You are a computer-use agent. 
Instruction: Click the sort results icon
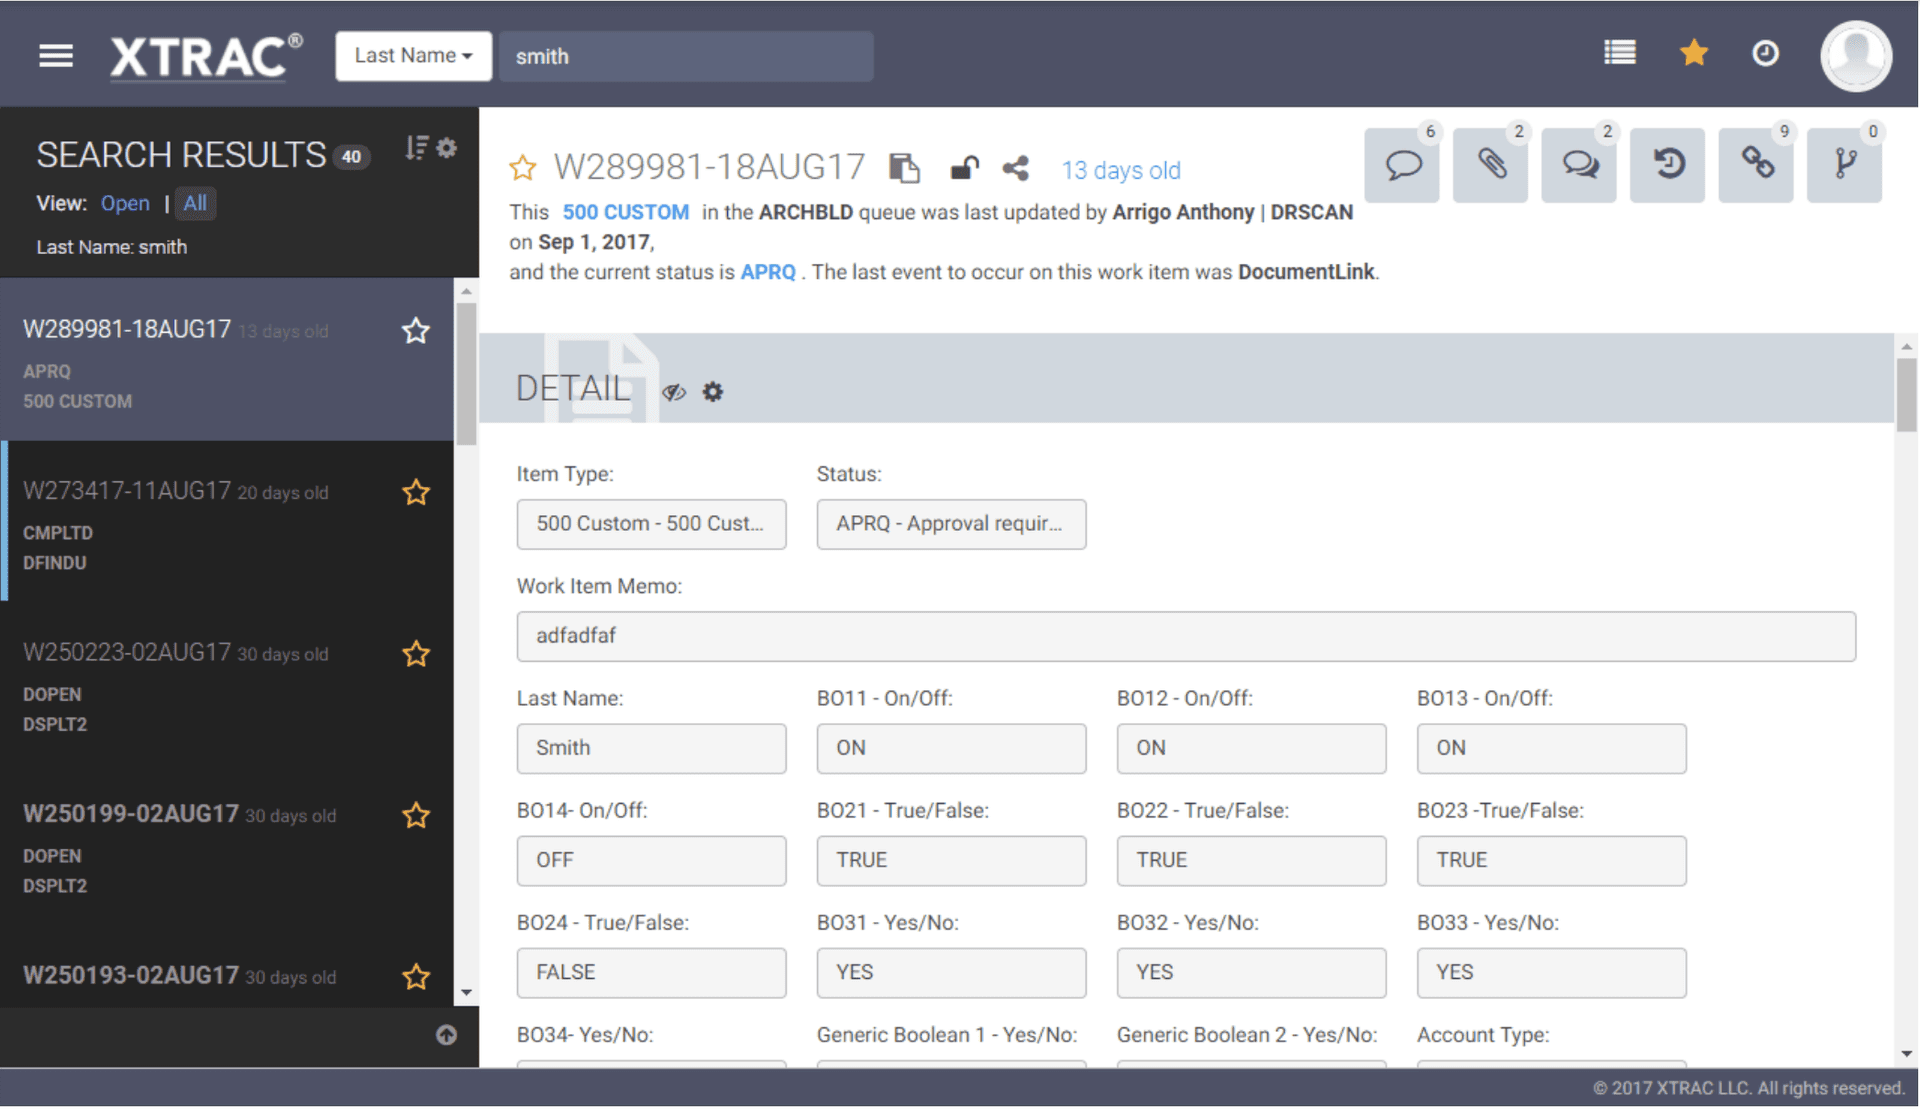[416, 148]
